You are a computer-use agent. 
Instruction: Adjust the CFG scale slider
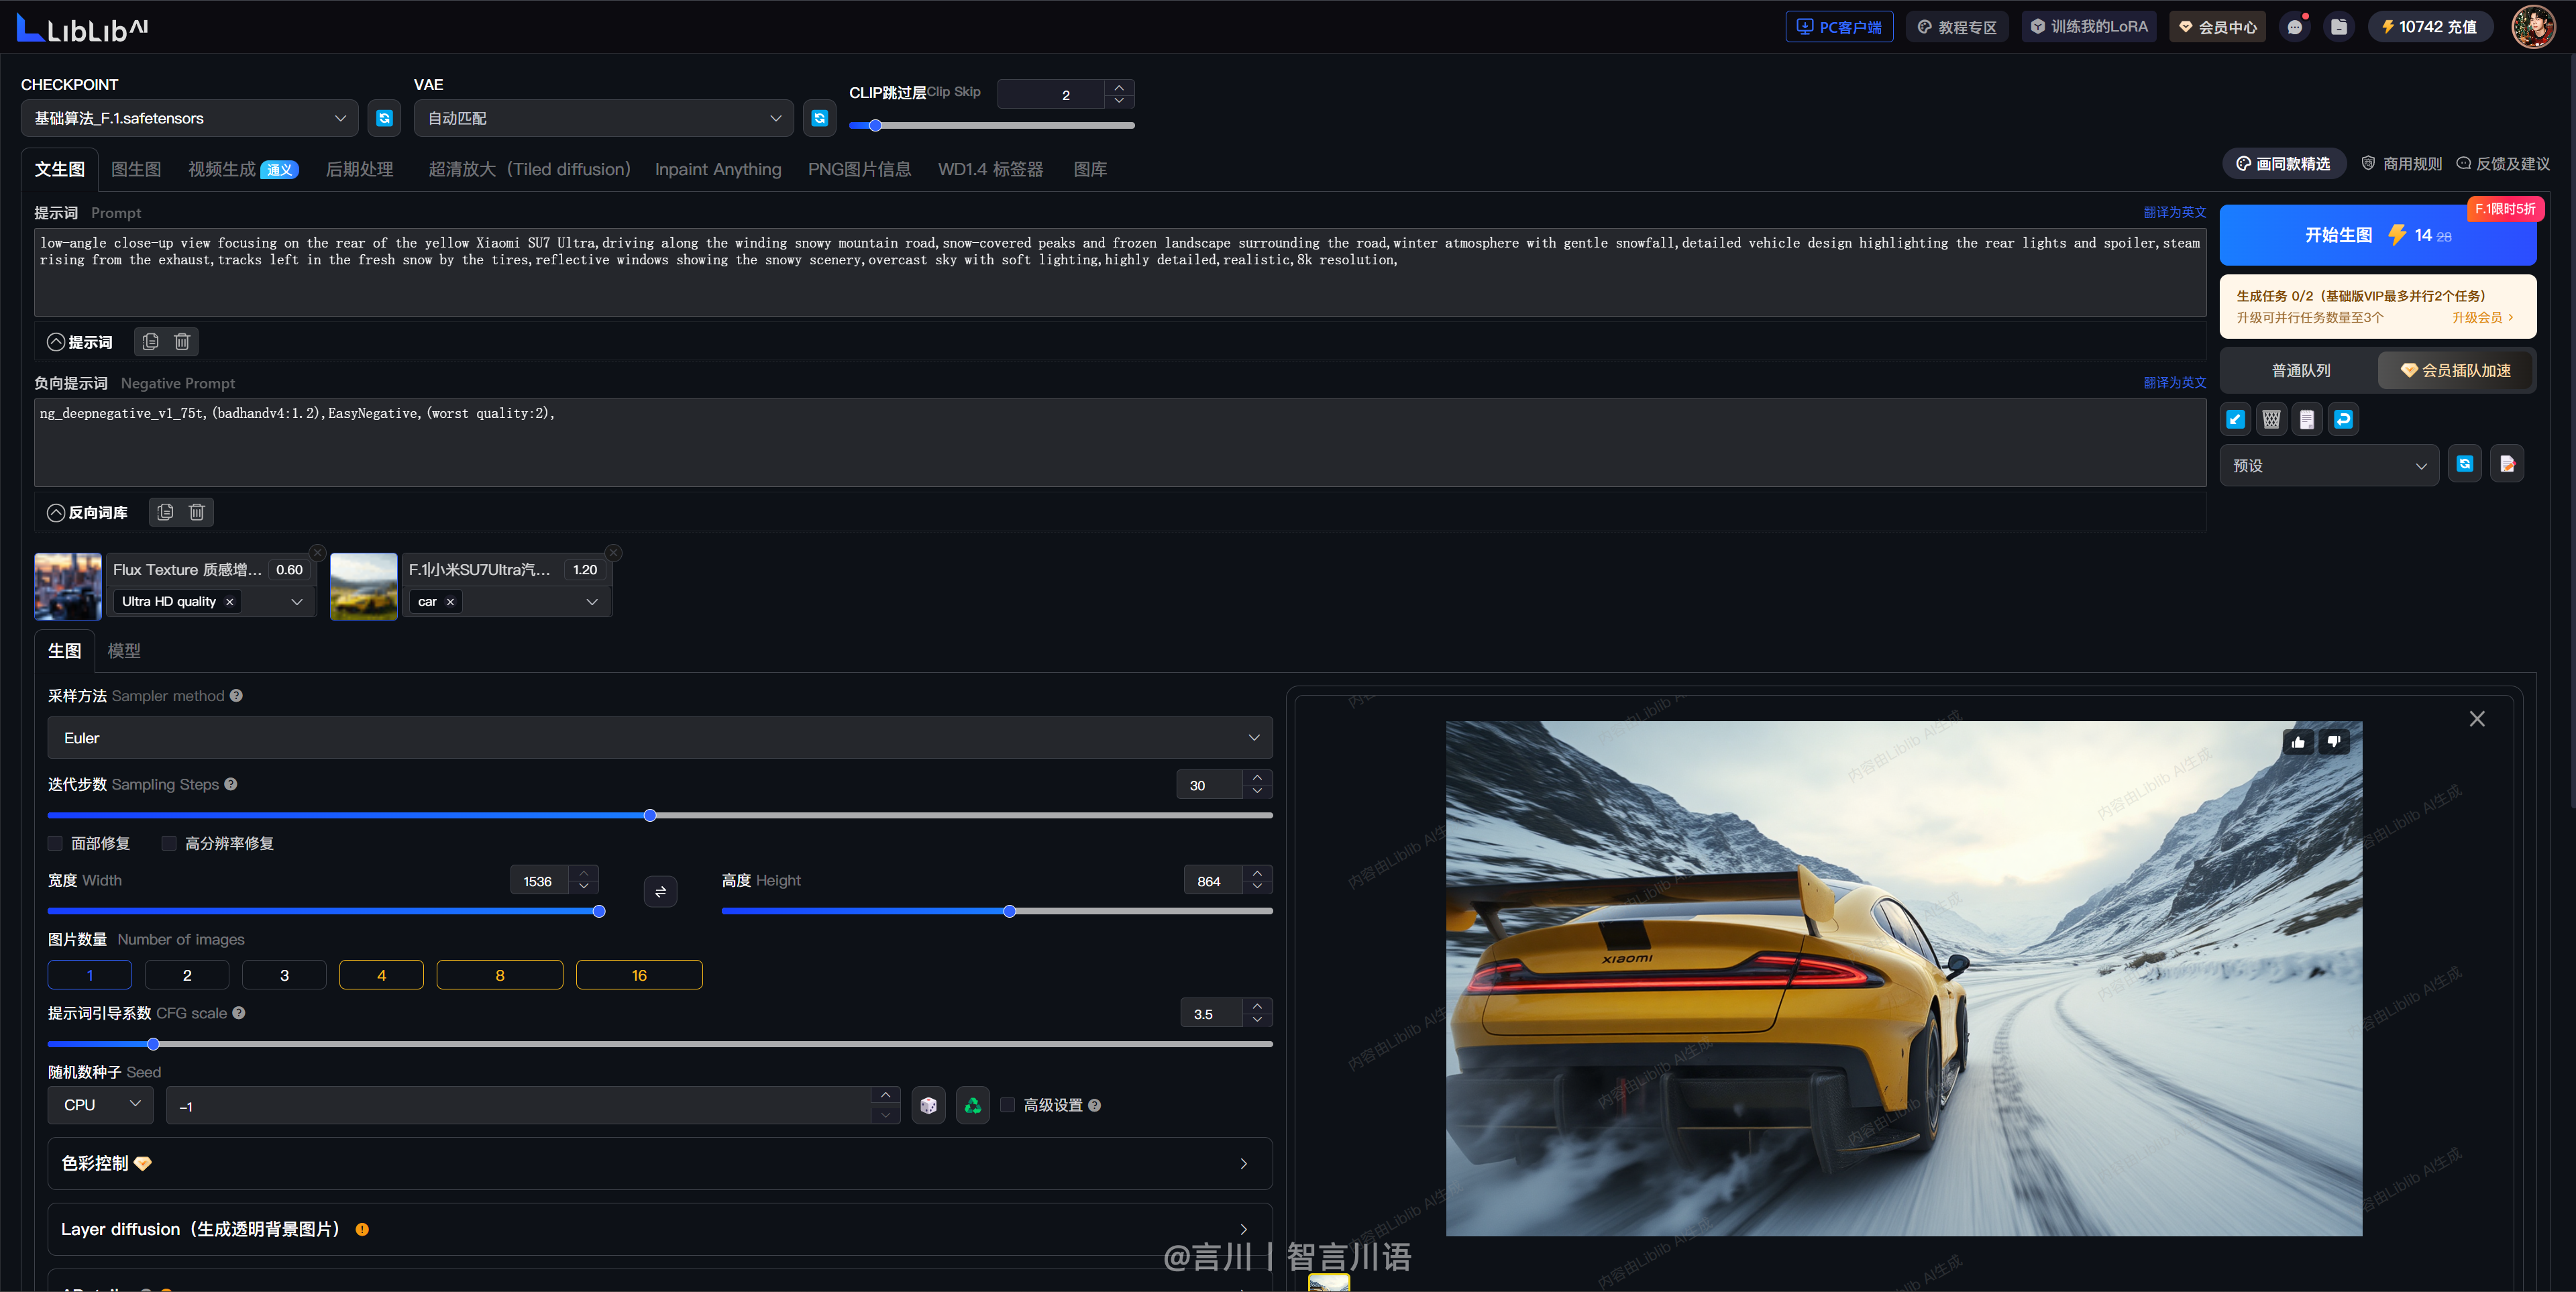(x=153, y=1044)
